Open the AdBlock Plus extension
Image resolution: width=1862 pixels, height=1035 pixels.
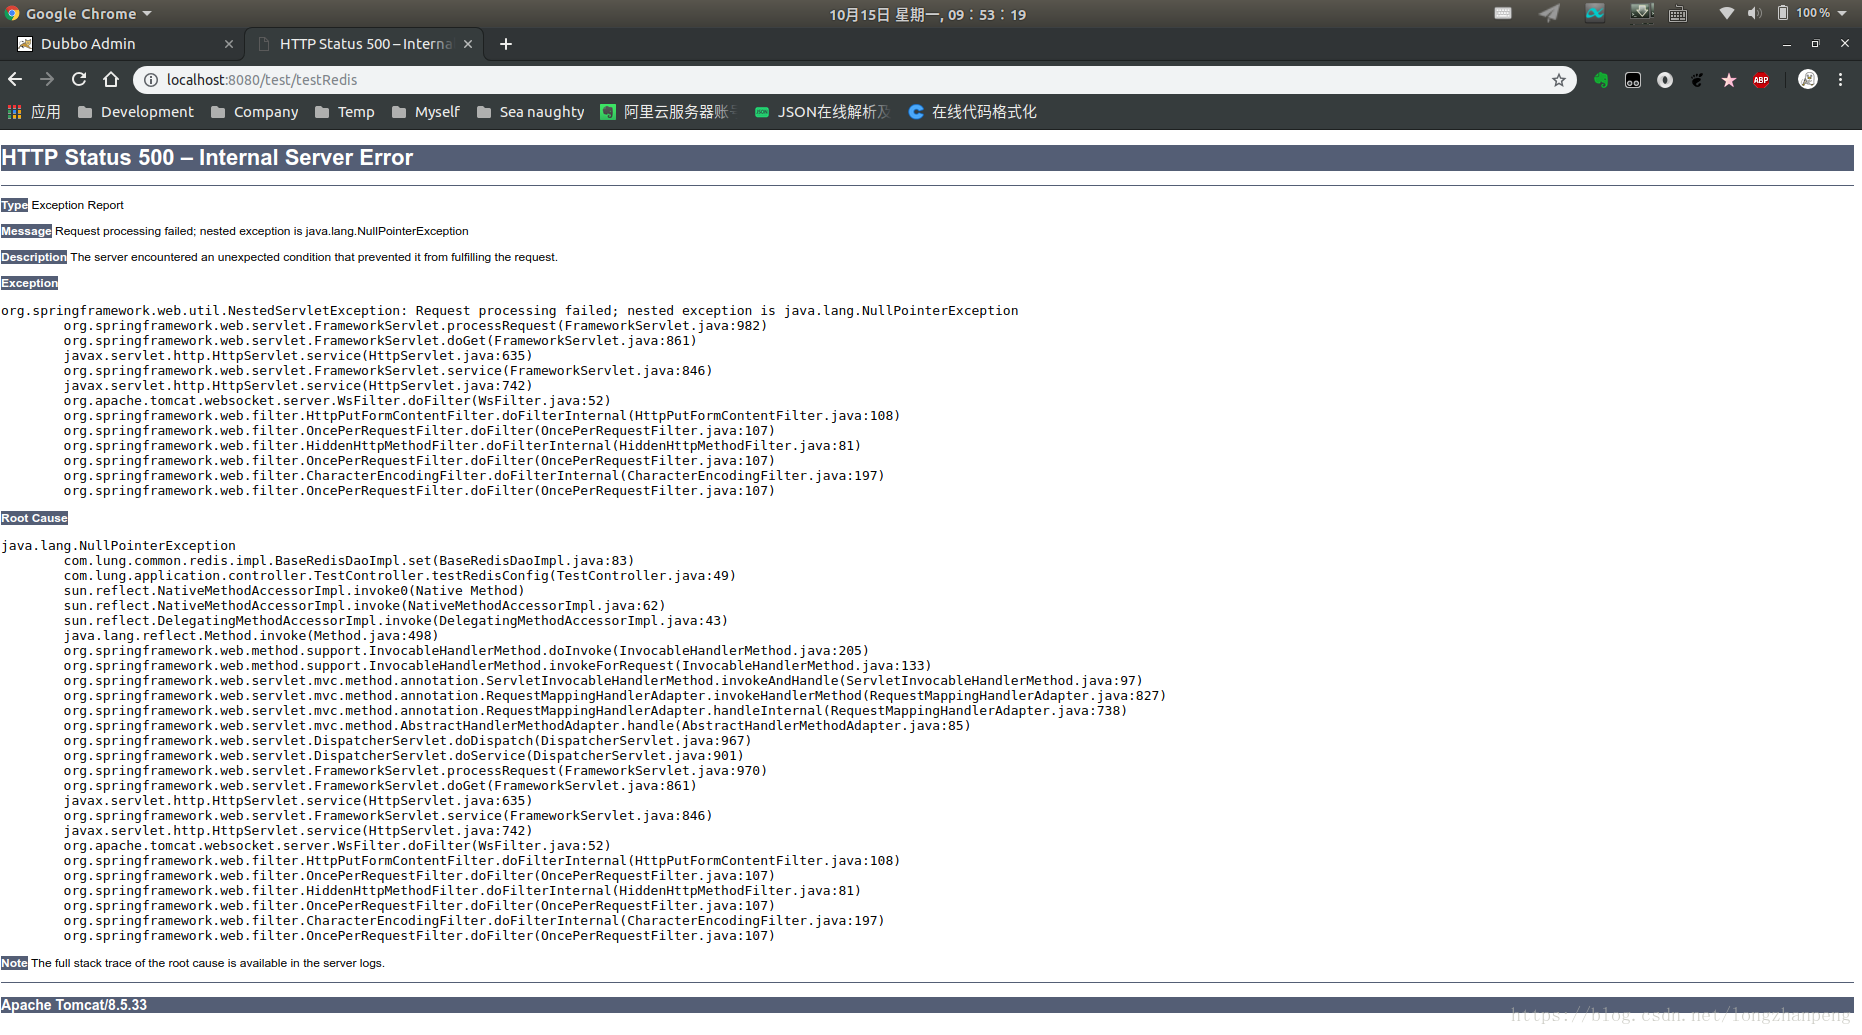click(1761, 80)
